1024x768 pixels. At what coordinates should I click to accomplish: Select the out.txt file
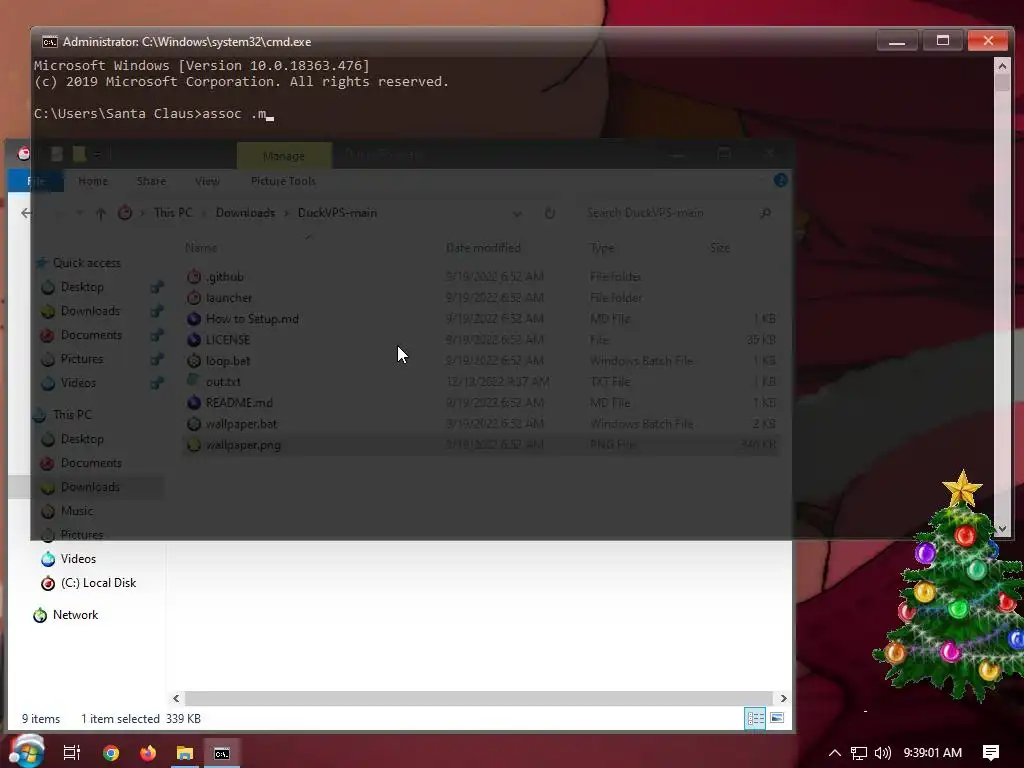click(x=223, y=381)
